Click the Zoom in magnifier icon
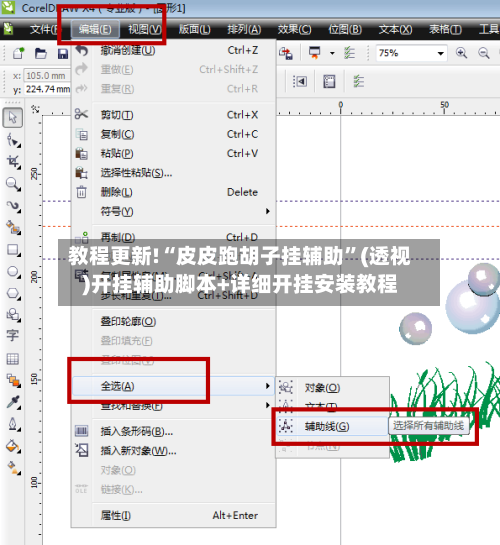This screenshot has height=545, width=500. [461, 53]
